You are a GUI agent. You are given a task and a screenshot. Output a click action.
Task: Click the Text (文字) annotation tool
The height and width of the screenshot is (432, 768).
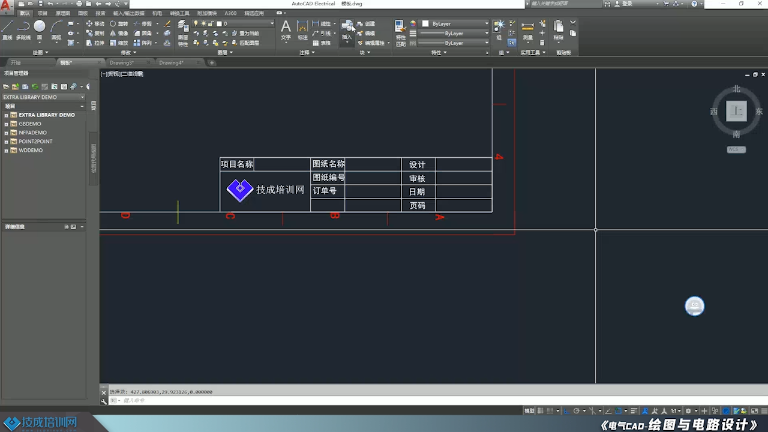point(286,30)
